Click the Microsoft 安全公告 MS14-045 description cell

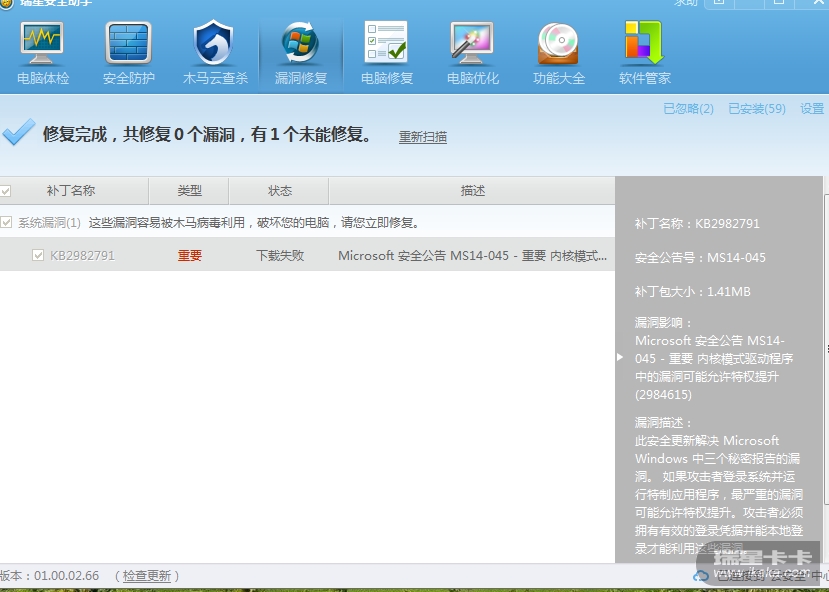pyautogui.click(x=472, y=256)
